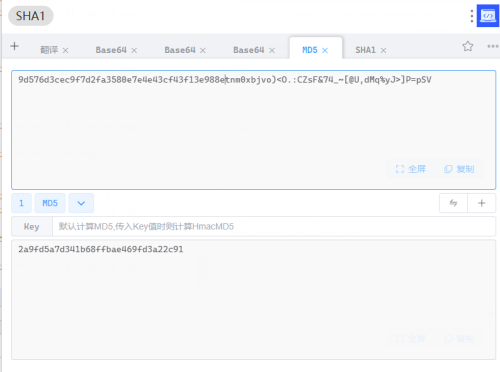Open the three-dot tab overflow menu
The height and width of the screenshot is (372, 500).
tap(493, 46)
